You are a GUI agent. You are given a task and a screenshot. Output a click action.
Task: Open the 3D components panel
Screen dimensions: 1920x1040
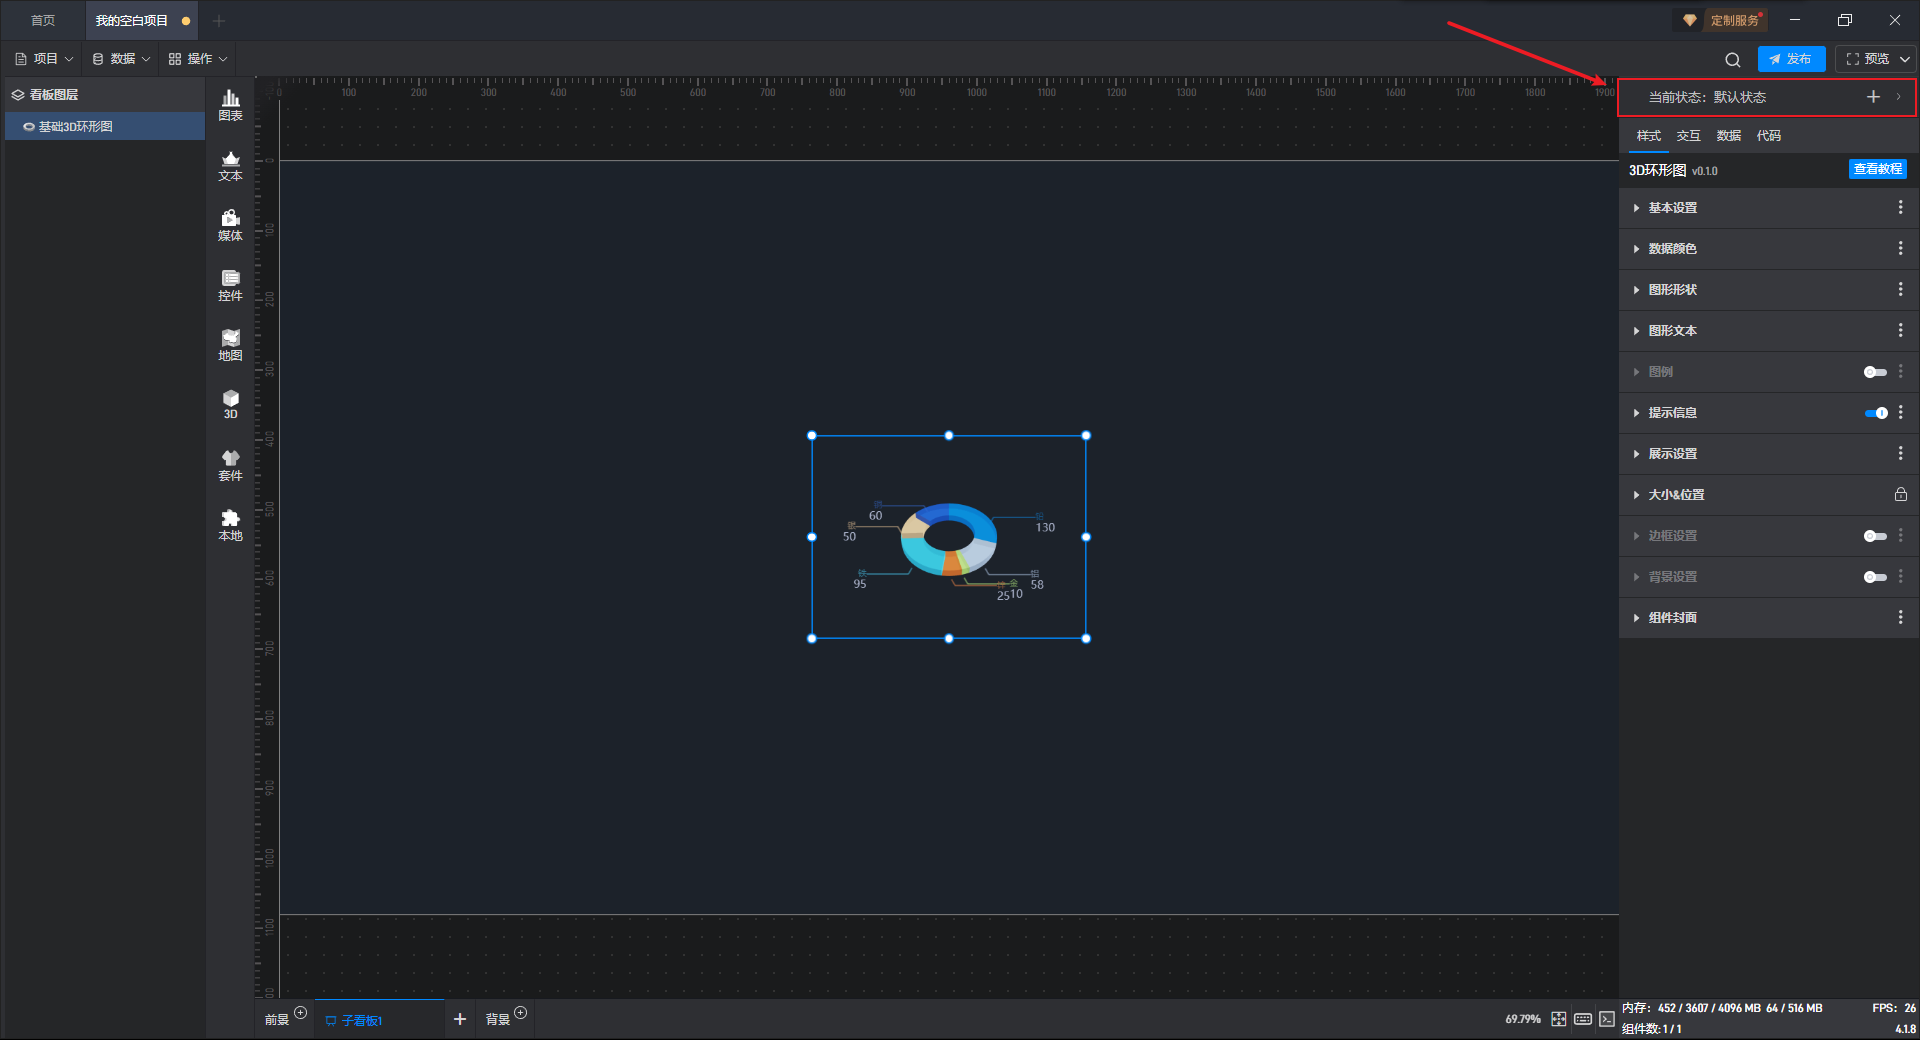pyautogui.click(x=230, y=404)
